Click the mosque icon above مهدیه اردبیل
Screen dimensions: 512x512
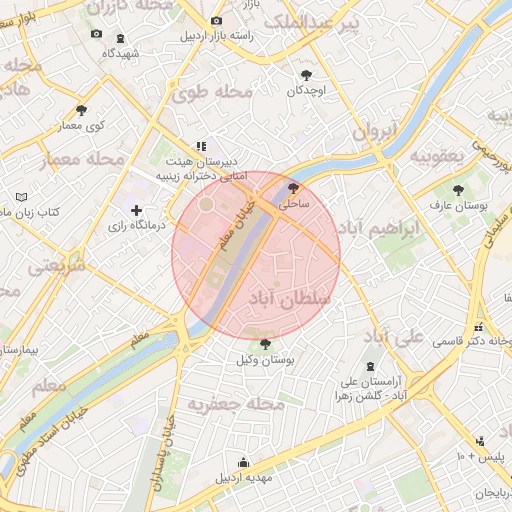pos(243,462)
